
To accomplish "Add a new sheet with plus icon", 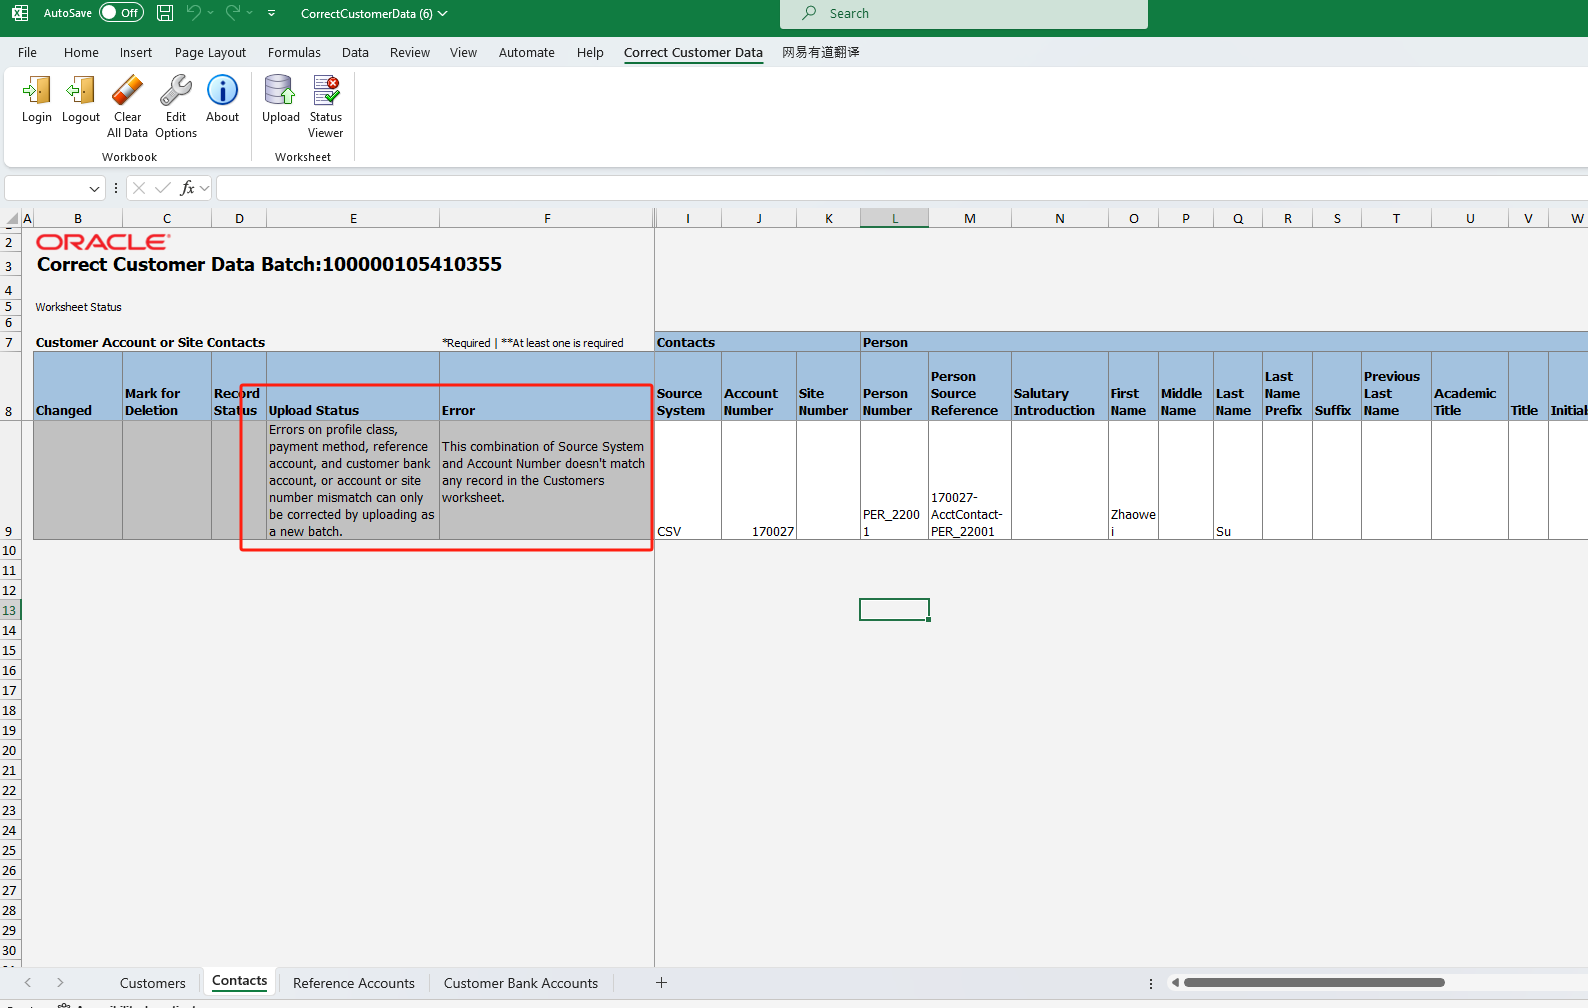I will pos(661,983).
